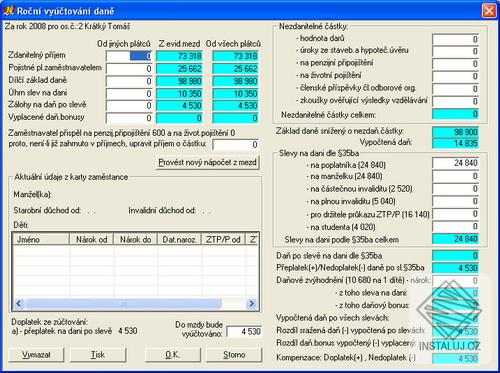
Task: Click the Daňové zvýhodnění nárok field
Action: (x=455, y=281)
